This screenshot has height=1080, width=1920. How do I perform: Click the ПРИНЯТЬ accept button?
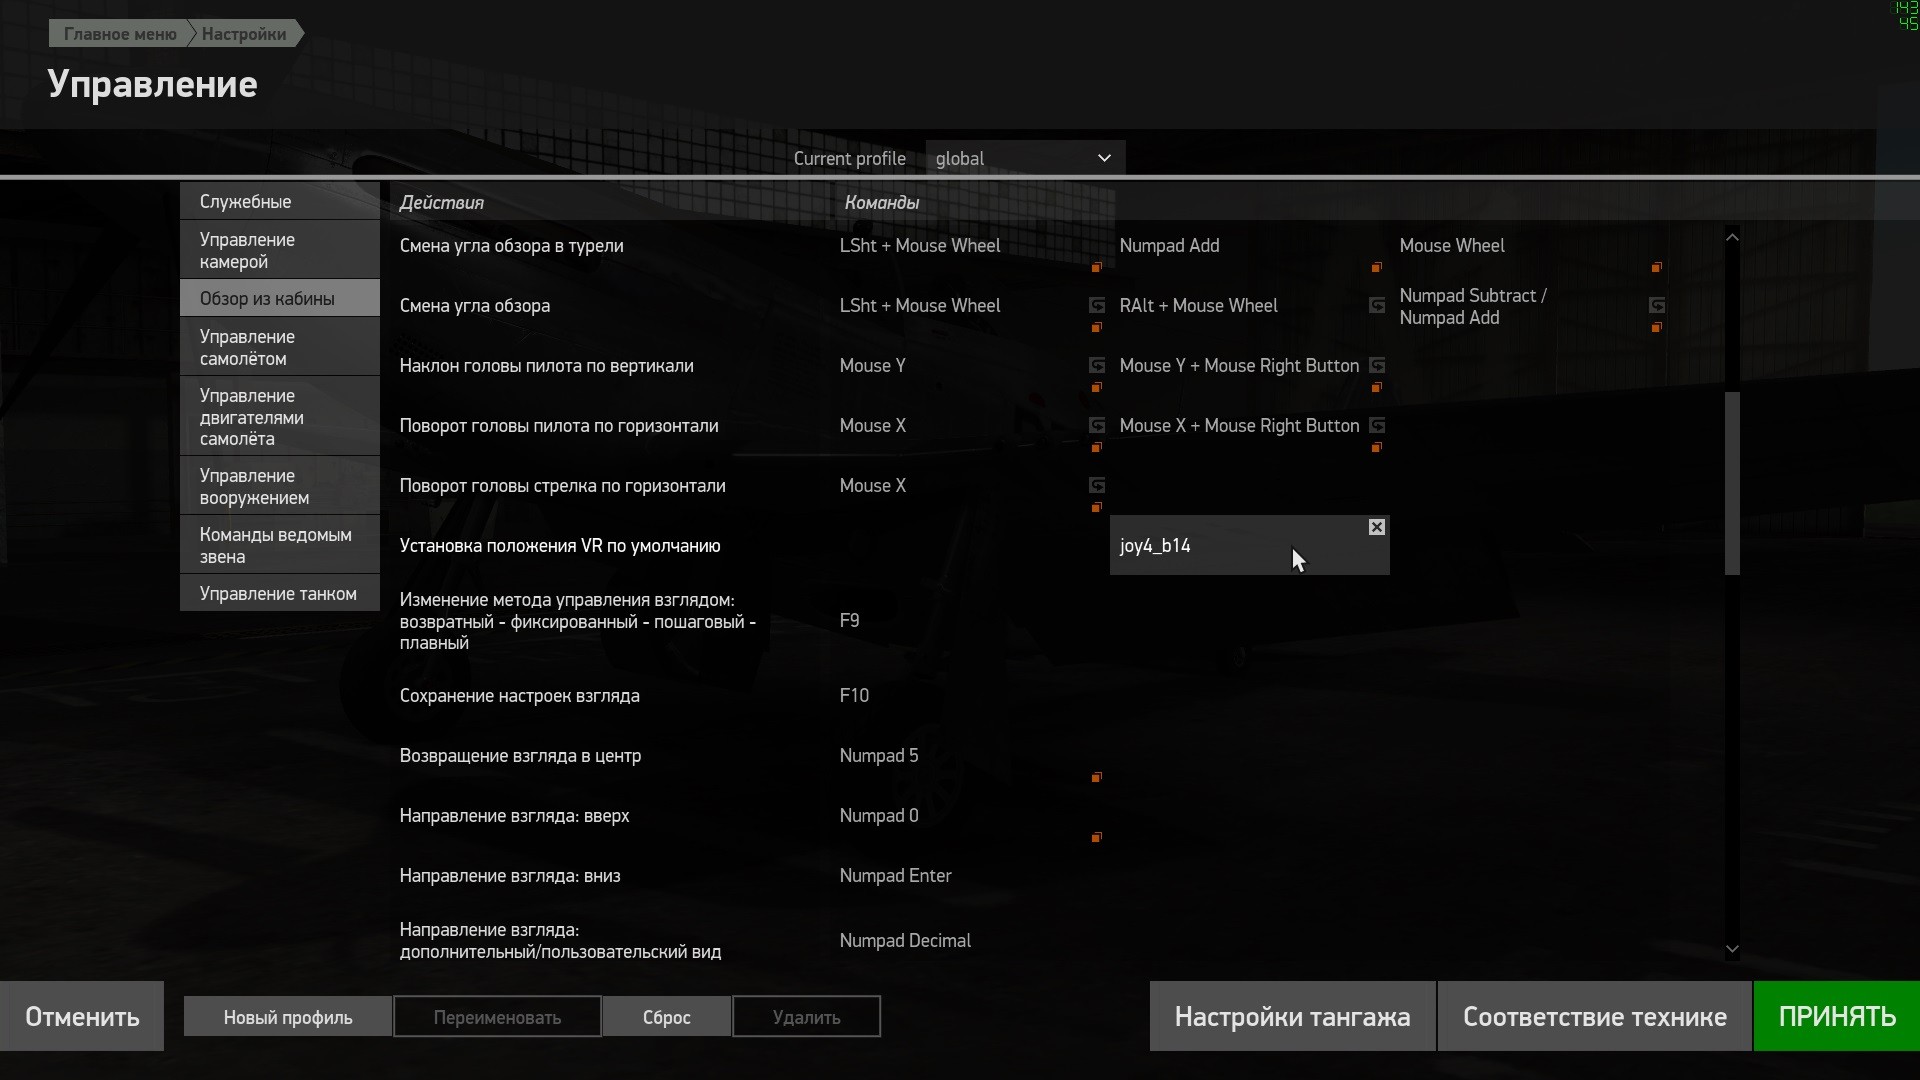click(1837, 1016)
